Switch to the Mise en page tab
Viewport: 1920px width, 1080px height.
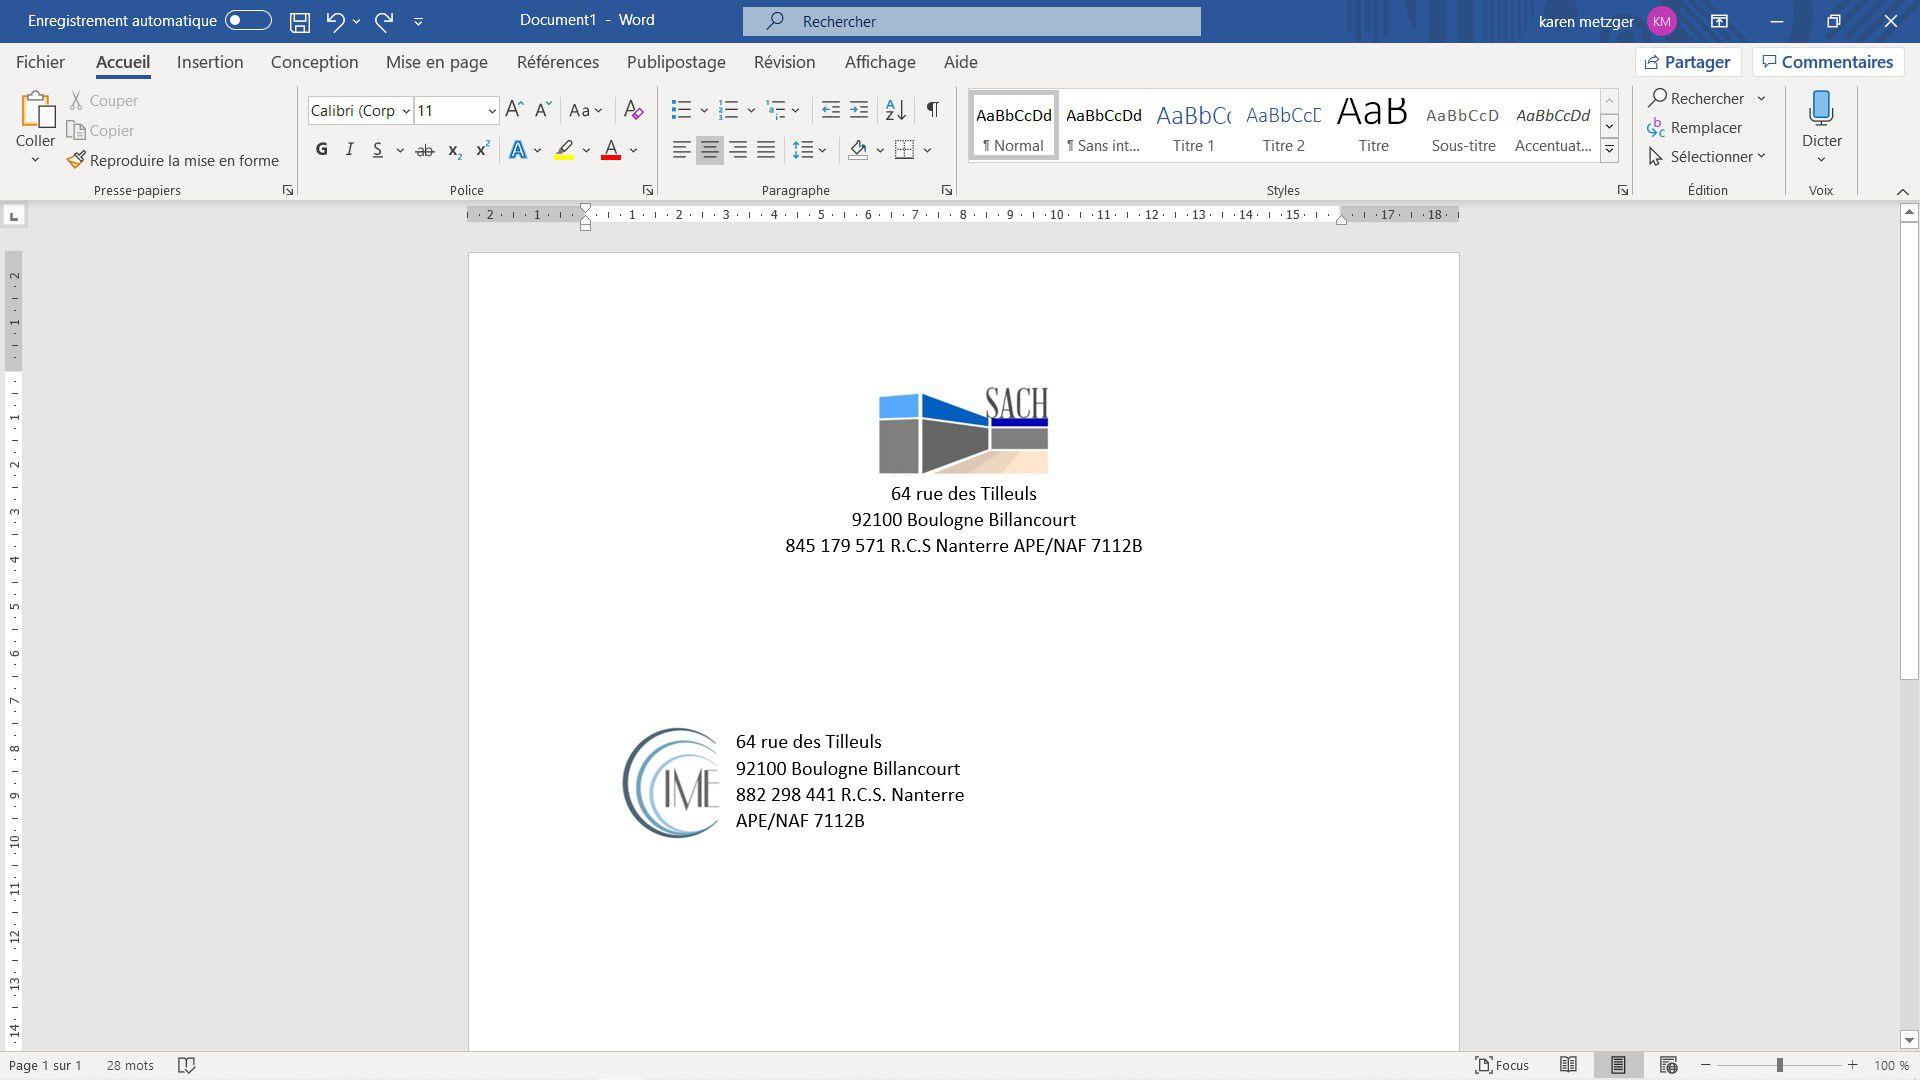pyautogui.click(x=437, y=62)
